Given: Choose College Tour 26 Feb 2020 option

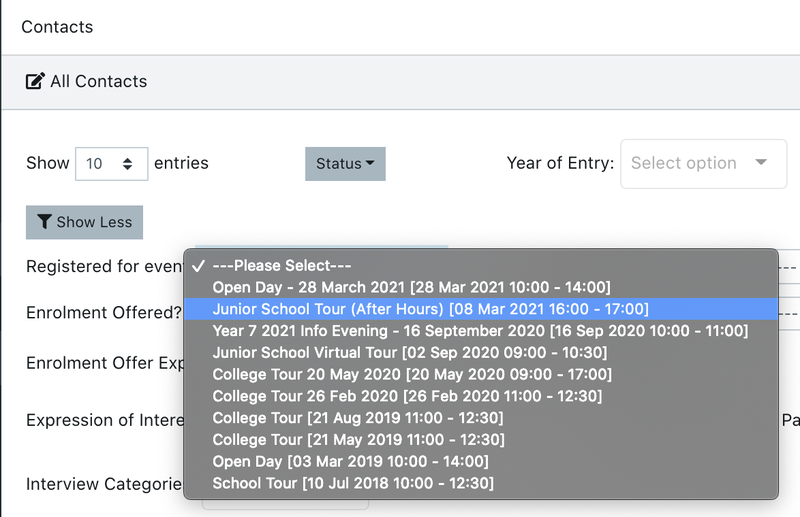Looking at the screenshot, I should 407,397.
